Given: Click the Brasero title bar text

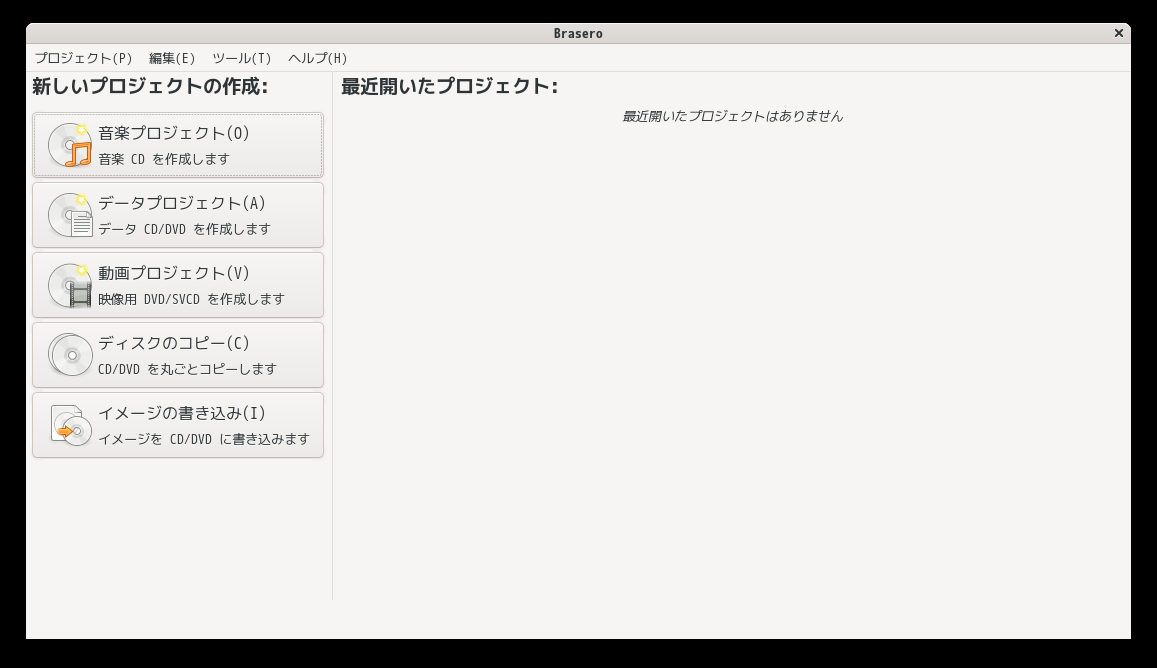Looking at the screenshot, I should (578, 33).
